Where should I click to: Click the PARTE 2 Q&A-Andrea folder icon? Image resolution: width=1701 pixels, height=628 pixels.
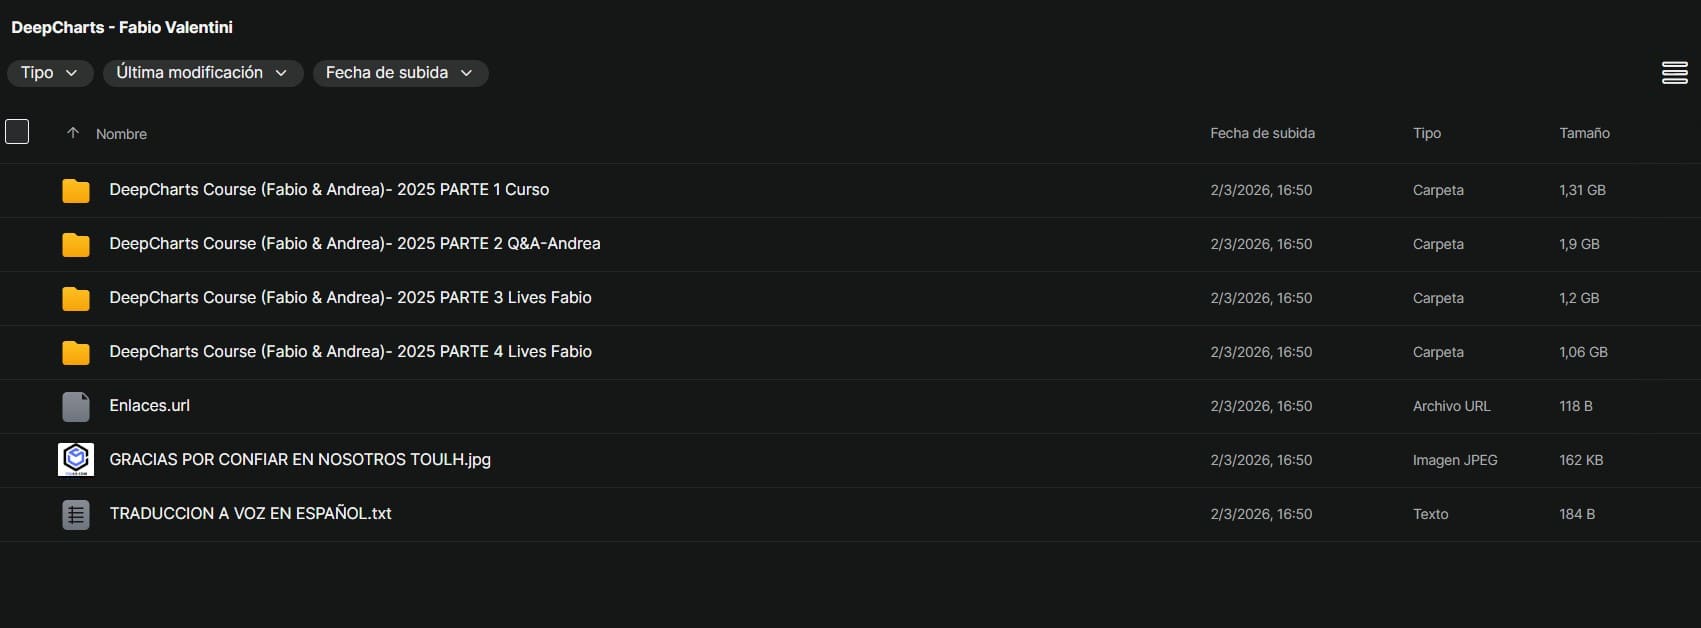[76, 244]
